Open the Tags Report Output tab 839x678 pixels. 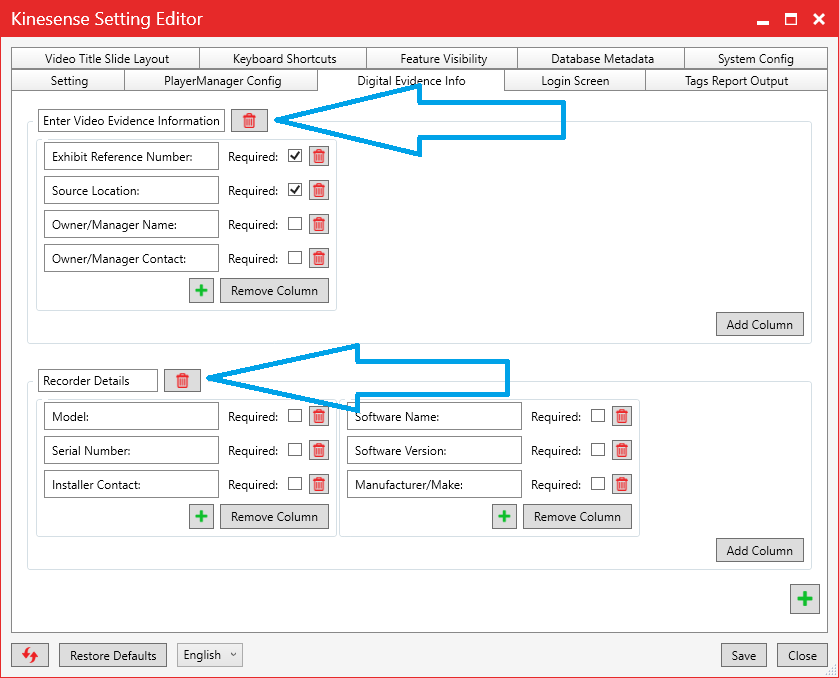pyautogui.click(x=736, y=81)
